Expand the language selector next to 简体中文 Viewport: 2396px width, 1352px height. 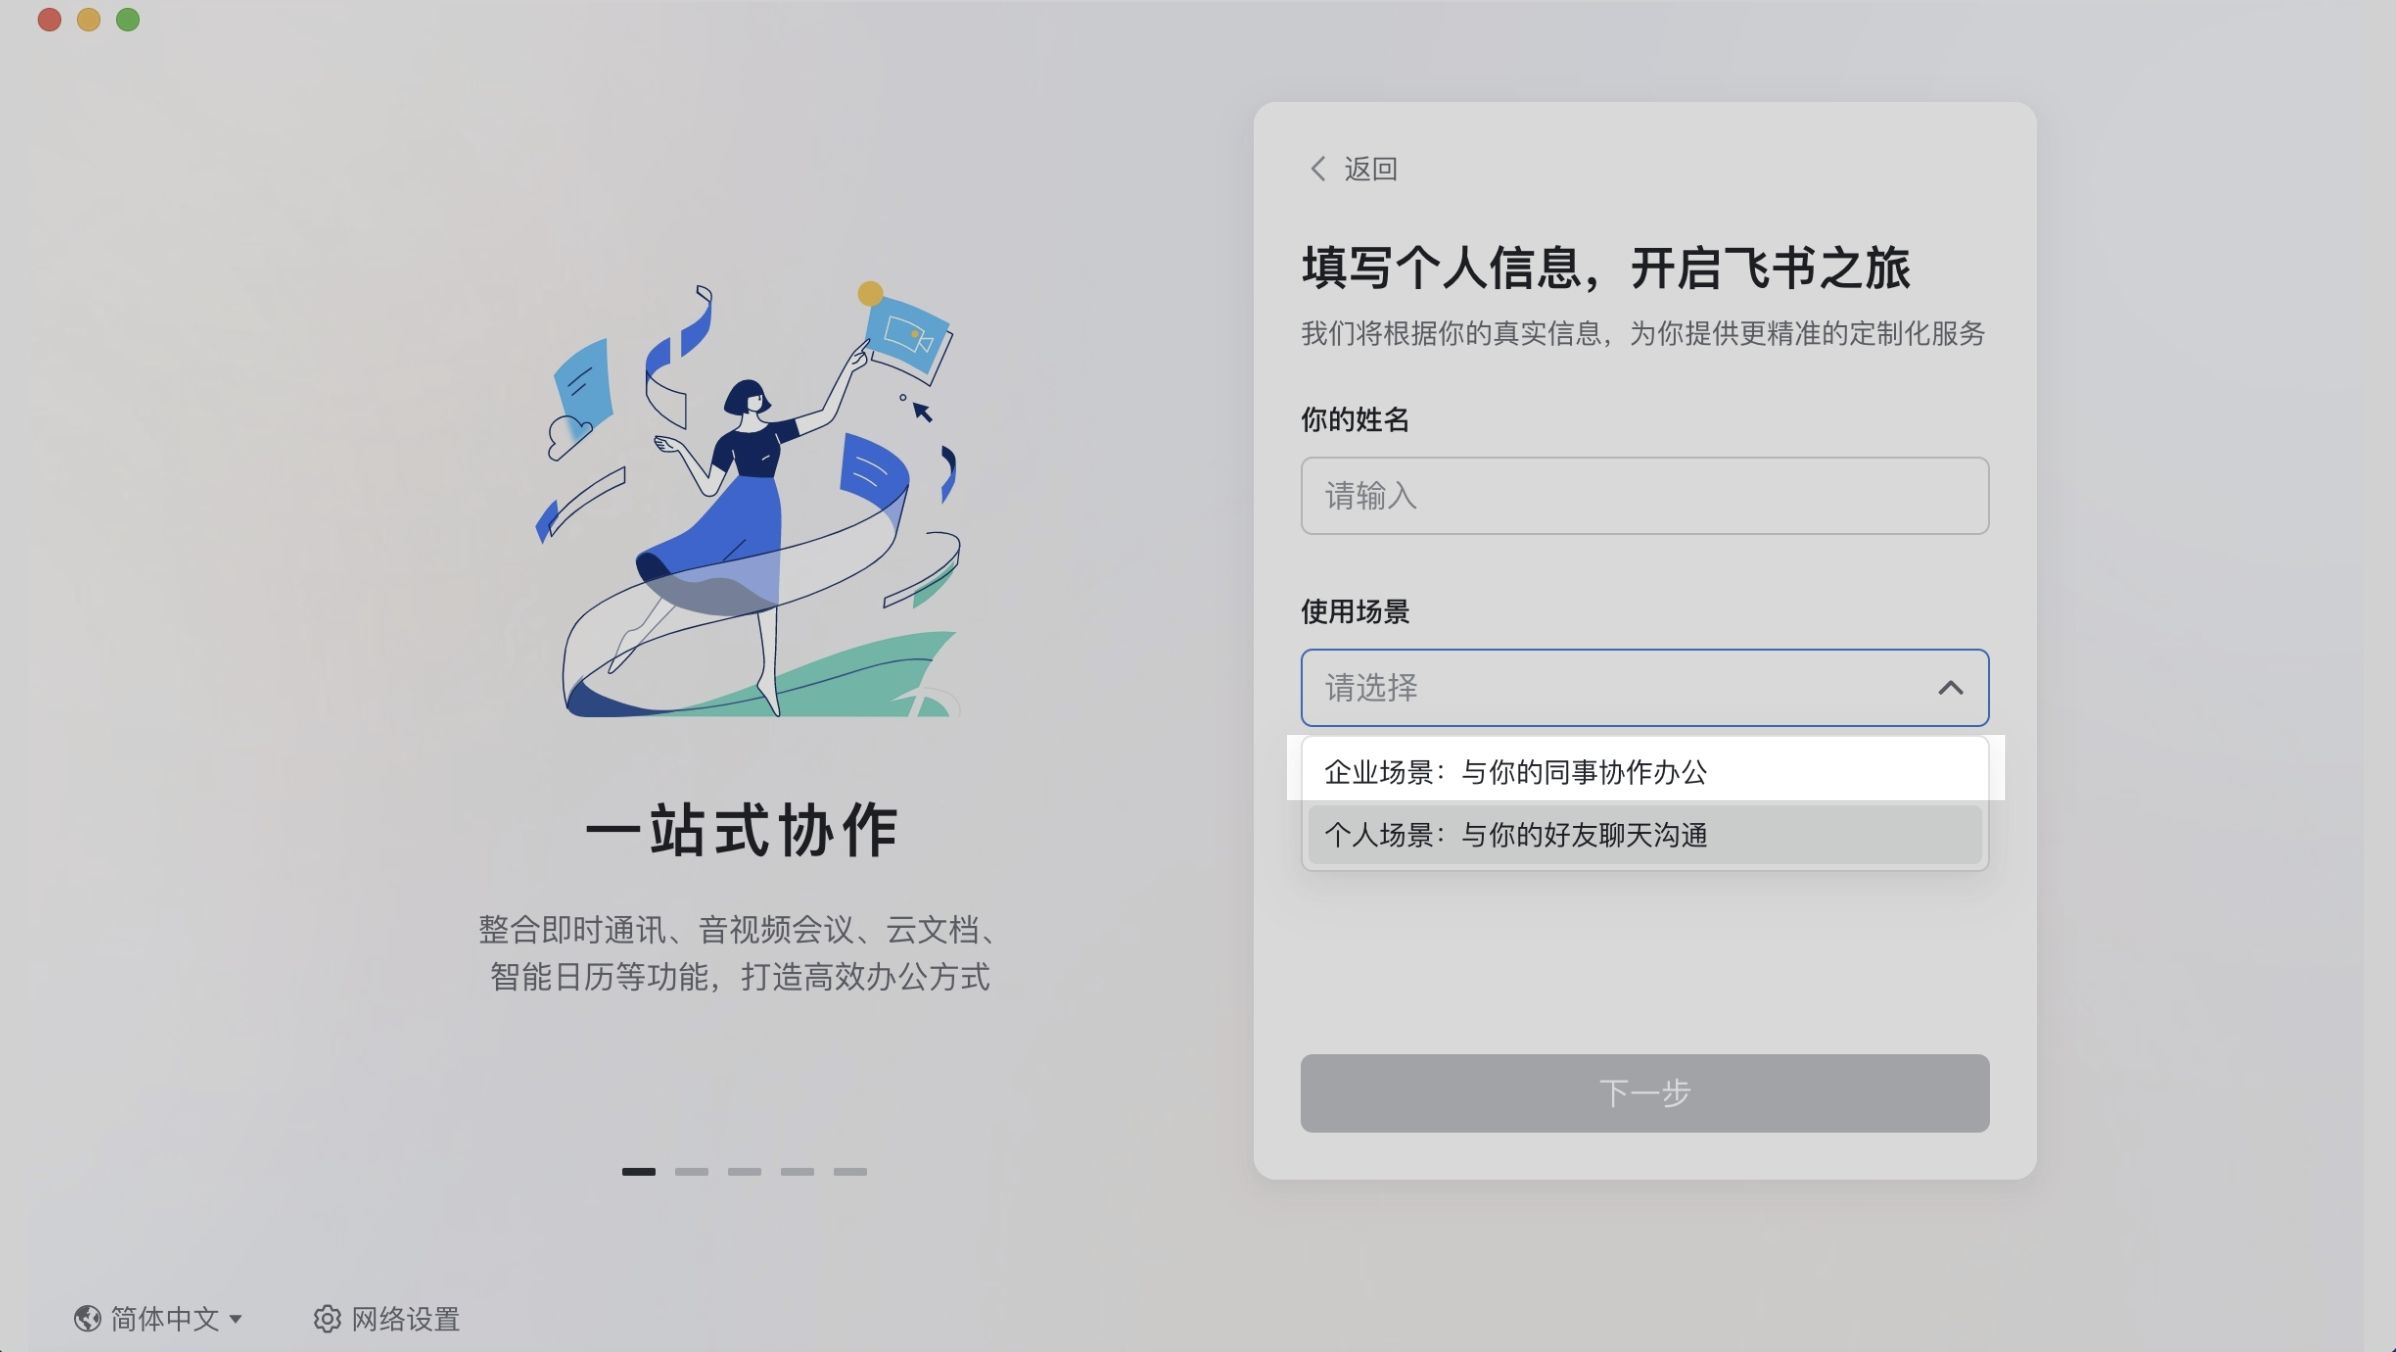pos(238,1319)
